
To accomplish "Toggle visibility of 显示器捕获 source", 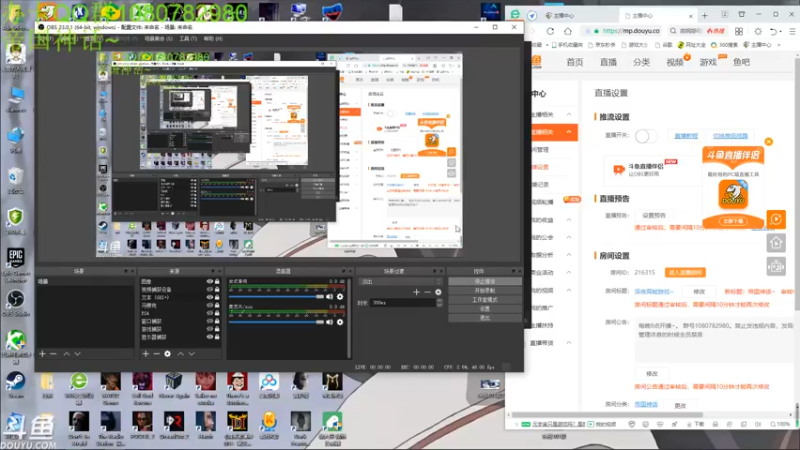I will (x=210, y=337).
